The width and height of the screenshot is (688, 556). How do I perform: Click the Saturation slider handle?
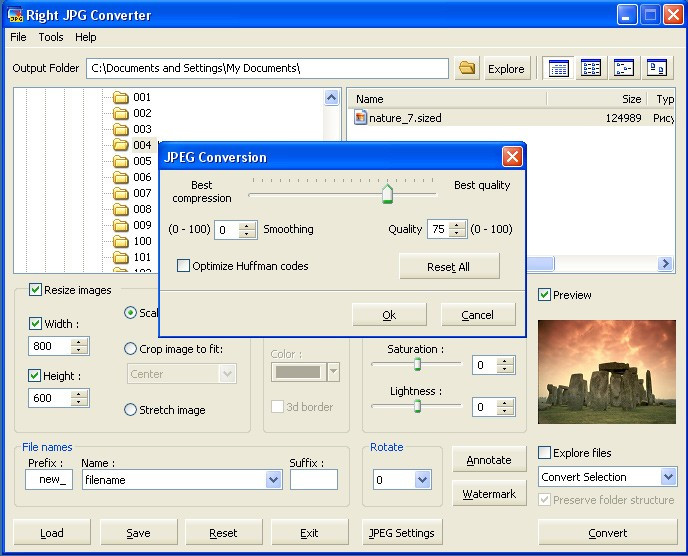click(x=417, y=364)
